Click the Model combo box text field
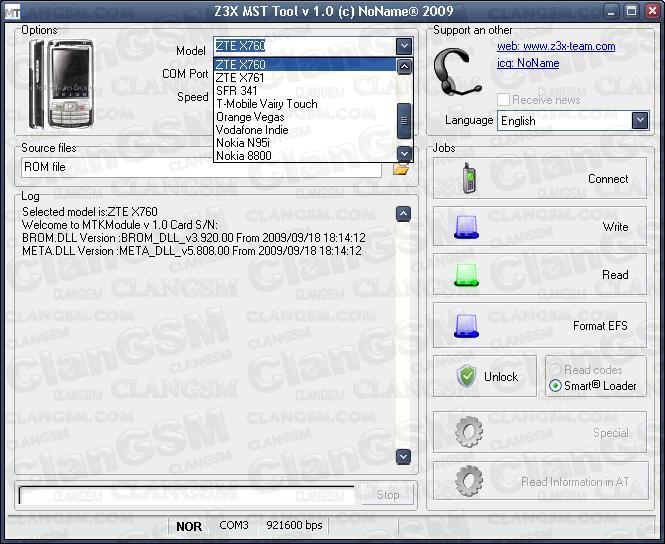 [x=305, y=46]
